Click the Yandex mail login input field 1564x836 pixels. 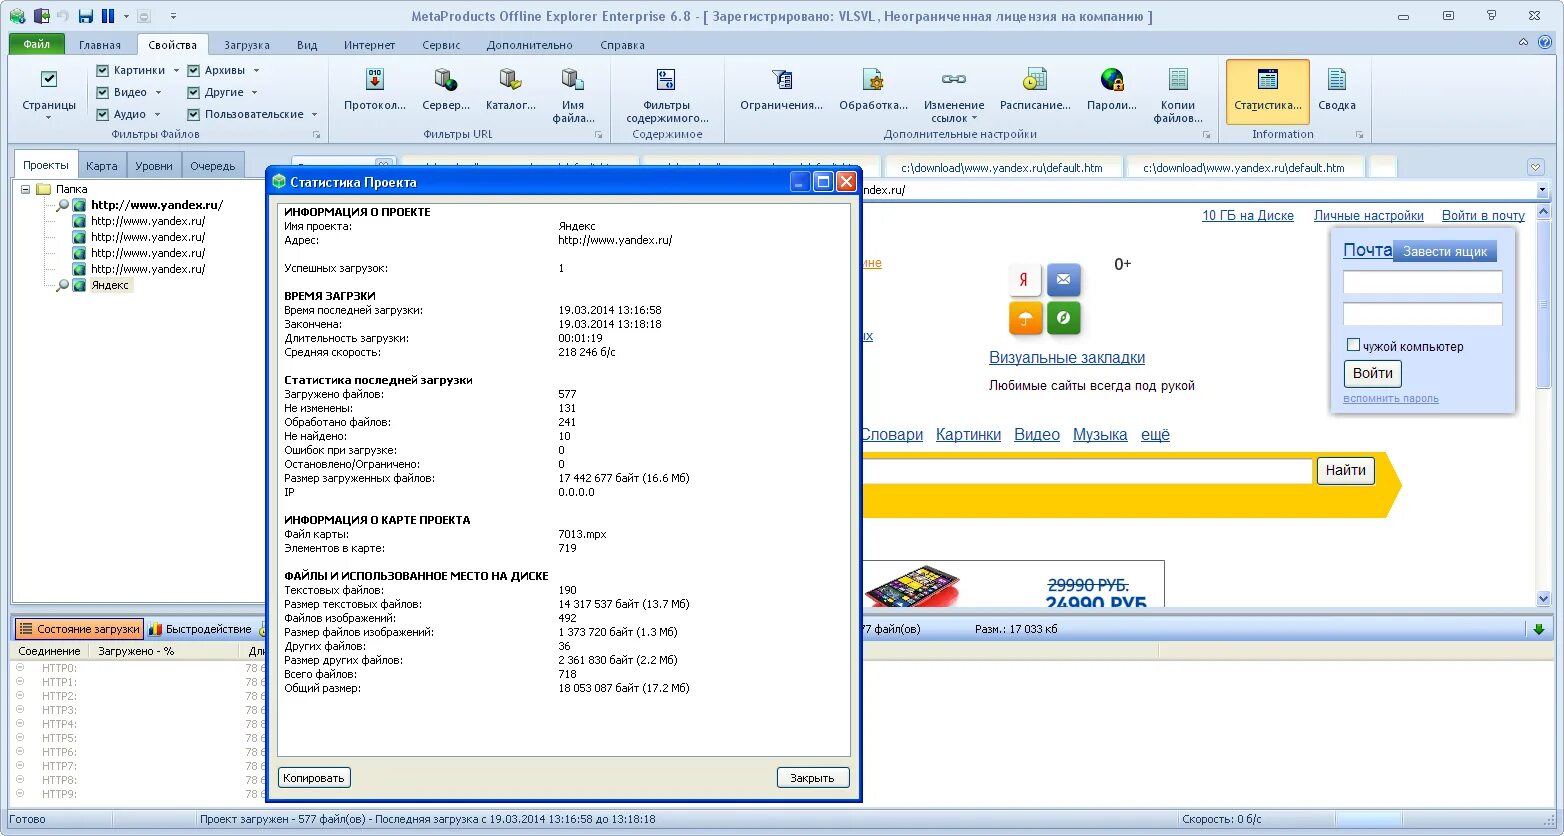[x=1422, y=282]
